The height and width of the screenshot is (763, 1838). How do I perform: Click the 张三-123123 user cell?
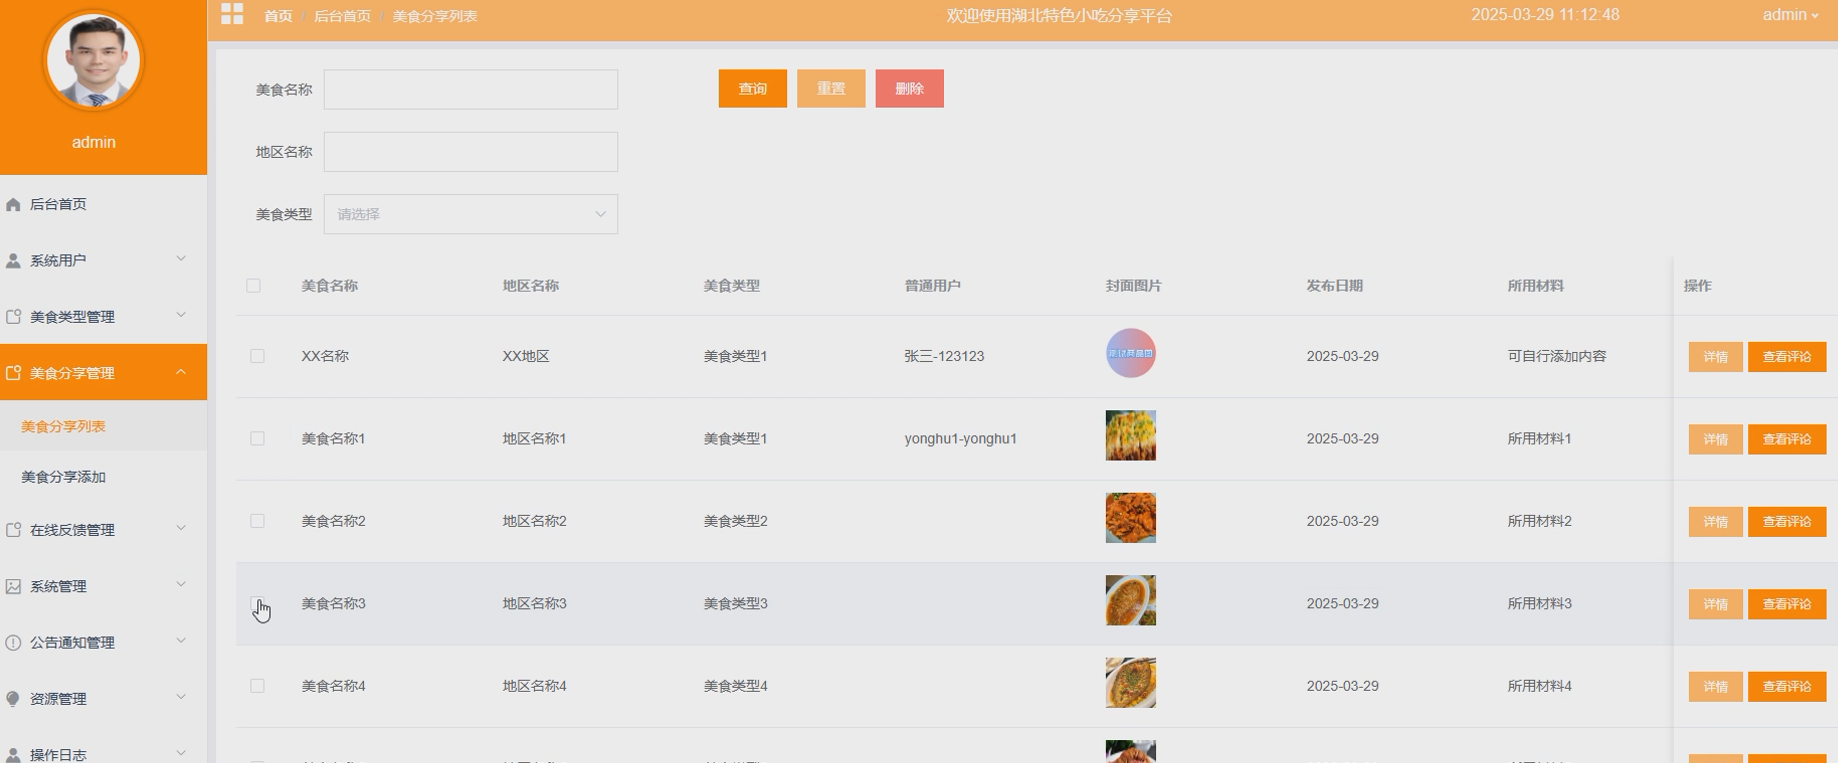click(x=944, y=356)
